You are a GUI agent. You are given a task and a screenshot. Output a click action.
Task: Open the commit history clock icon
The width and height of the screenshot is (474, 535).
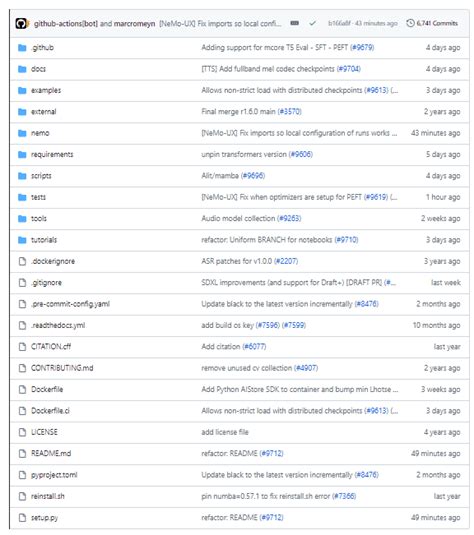[x=410, y=23]
